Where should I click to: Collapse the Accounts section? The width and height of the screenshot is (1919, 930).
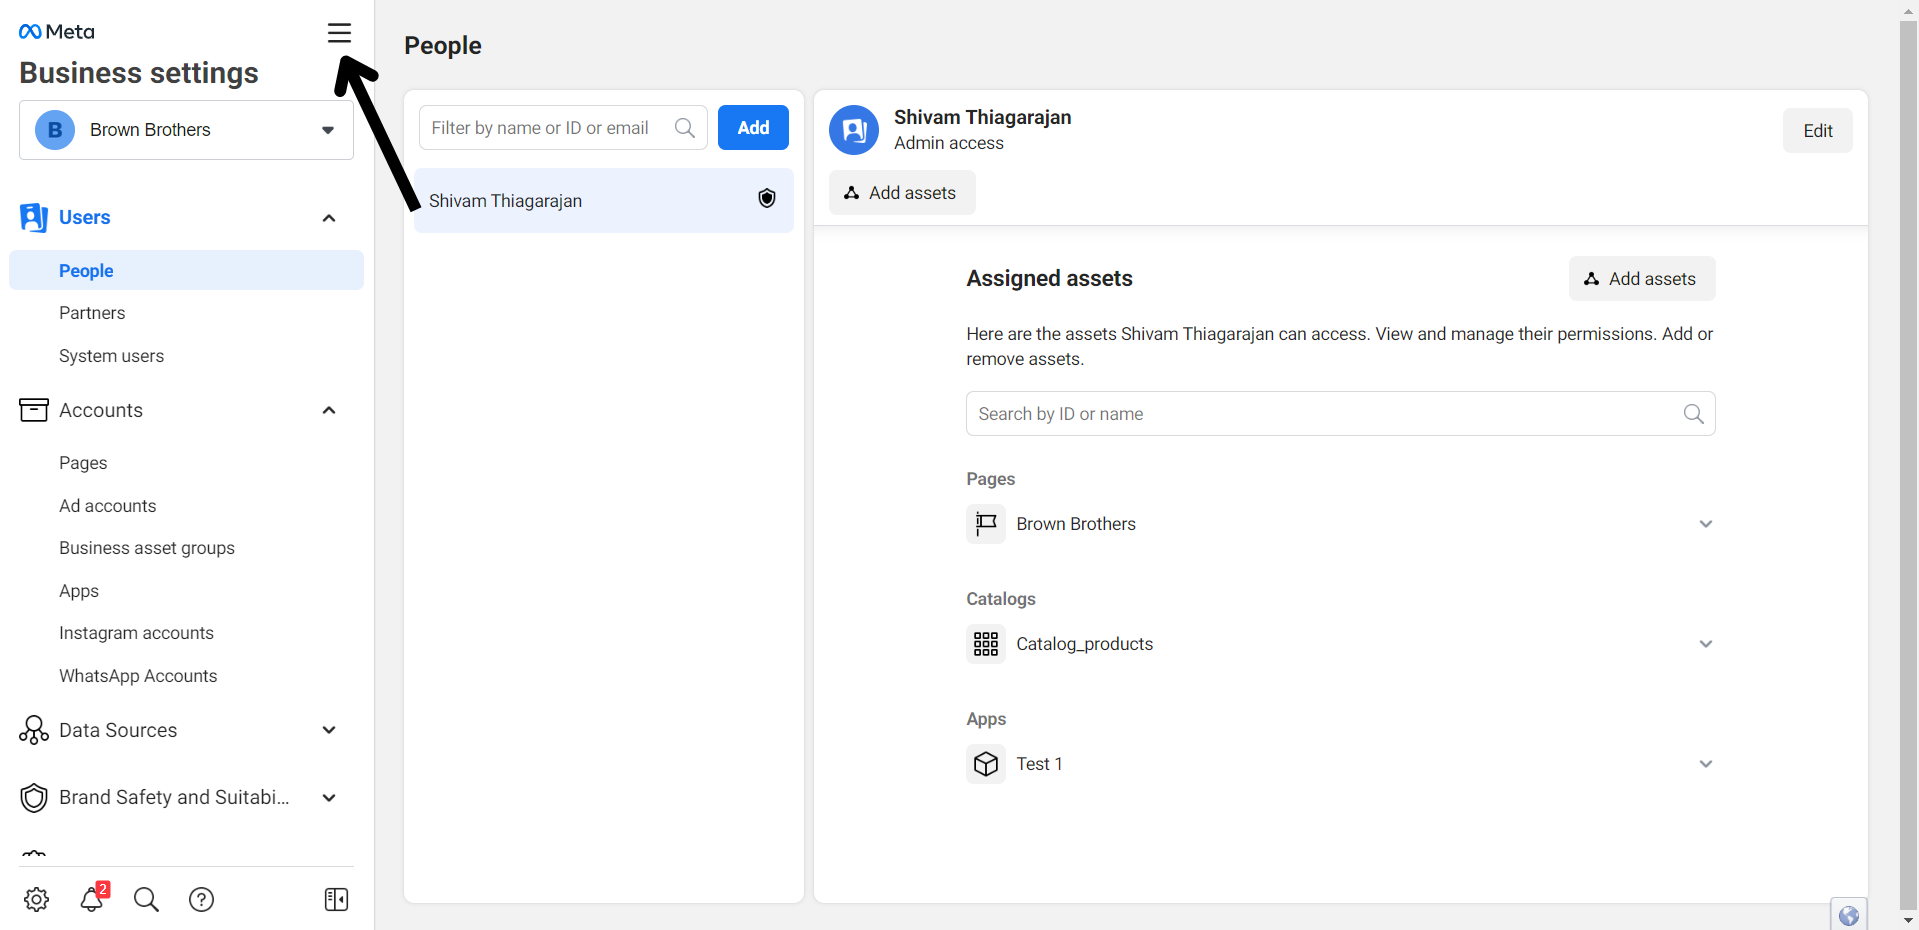[x=329, y=410]
